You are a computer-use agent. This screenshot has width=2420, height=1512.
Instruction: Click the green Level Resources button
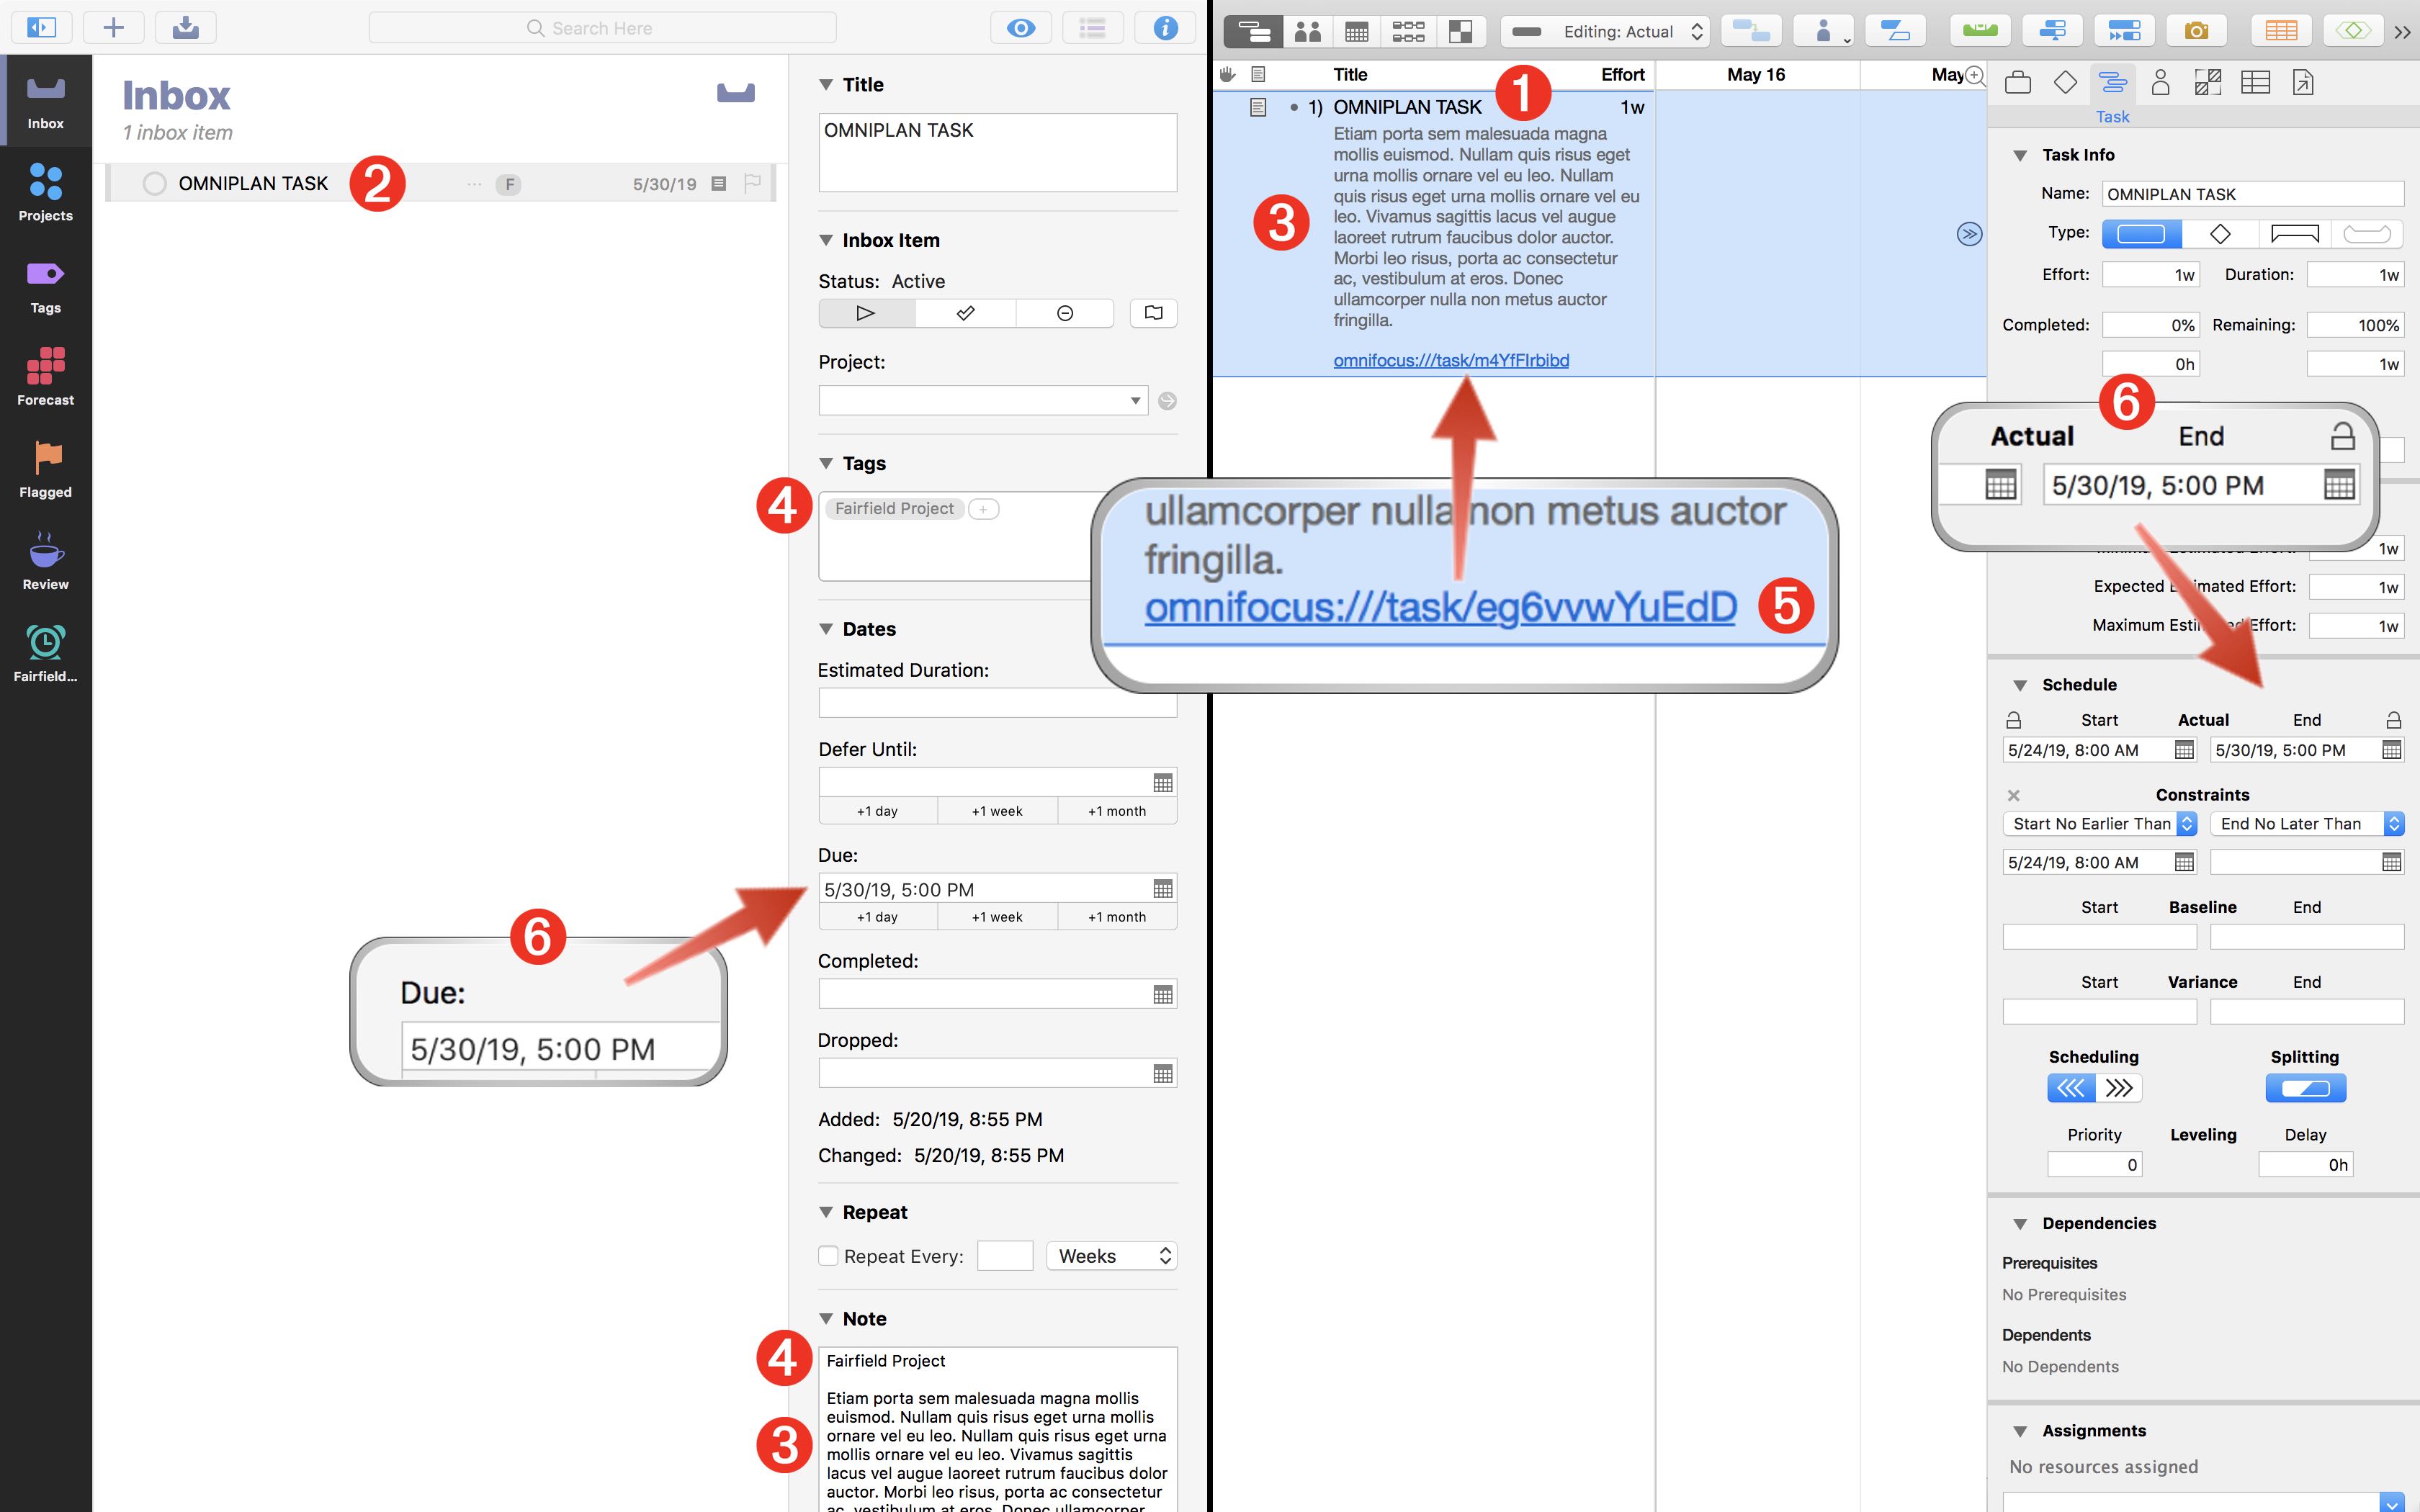click(x=1980, y=31)
